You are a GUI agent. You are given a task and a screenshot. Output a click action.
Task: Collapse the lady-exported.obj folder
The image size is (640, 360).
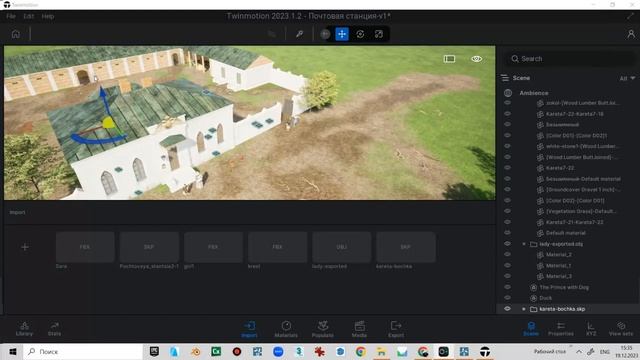click(524, 244)
